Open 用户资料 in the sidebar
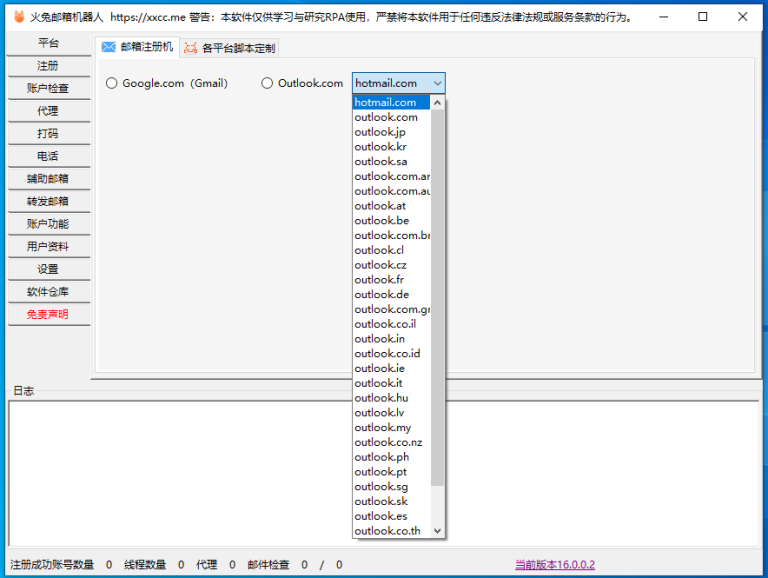The image size is (768, 578). [48, 246]
